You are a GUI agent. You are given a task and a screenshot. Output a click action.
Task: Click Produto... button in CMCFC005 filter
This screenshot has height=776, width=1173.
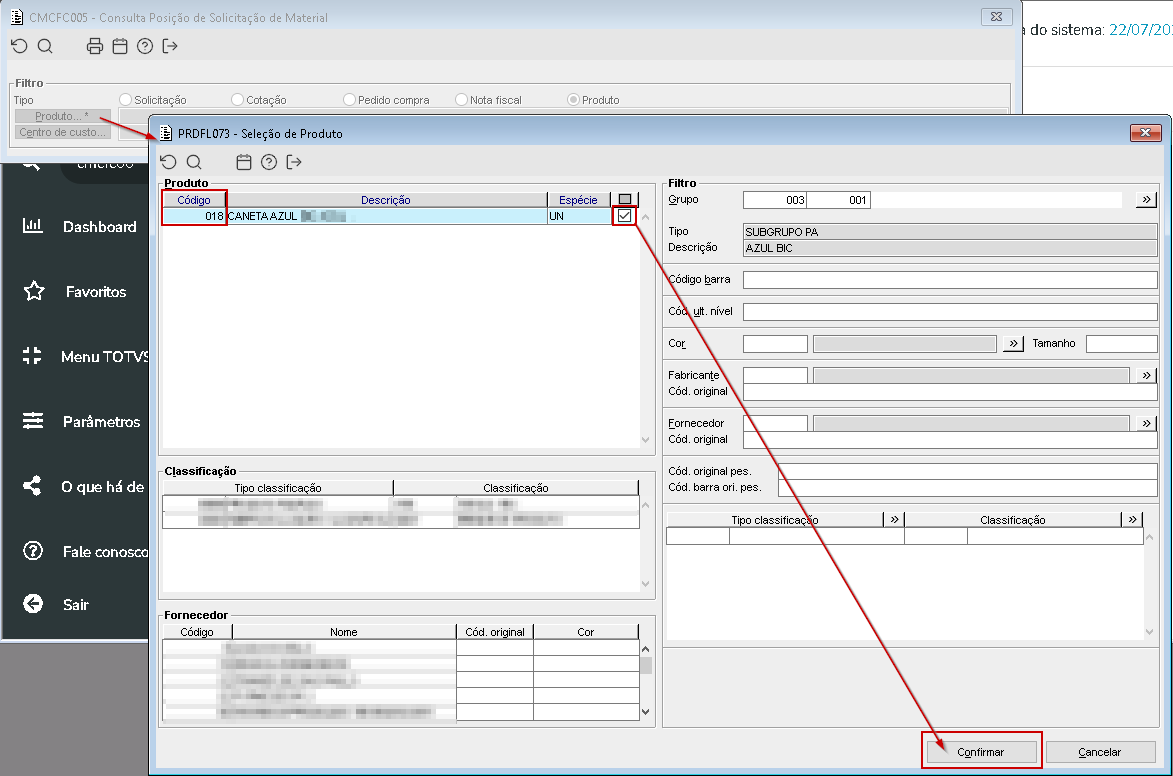pyautogui.click(x=62, y=116)
